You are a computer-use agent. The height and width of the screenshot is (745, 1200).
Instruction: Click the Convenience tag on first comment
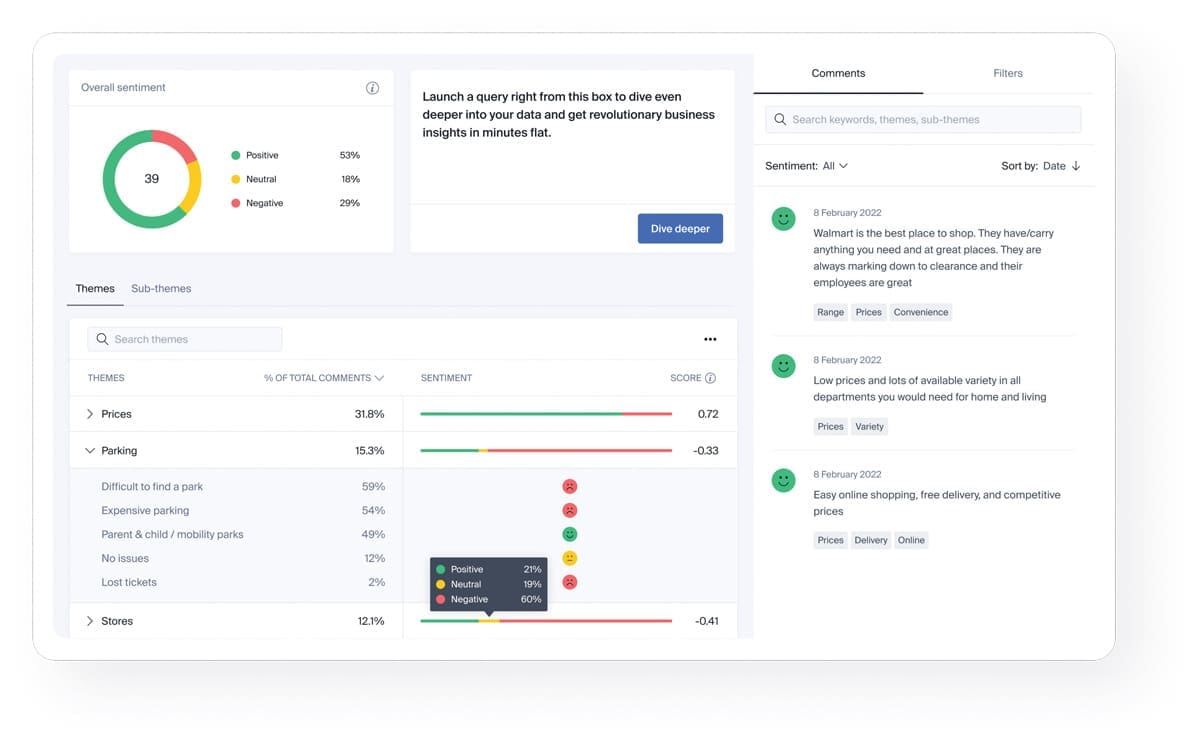[x=920, y=312]
